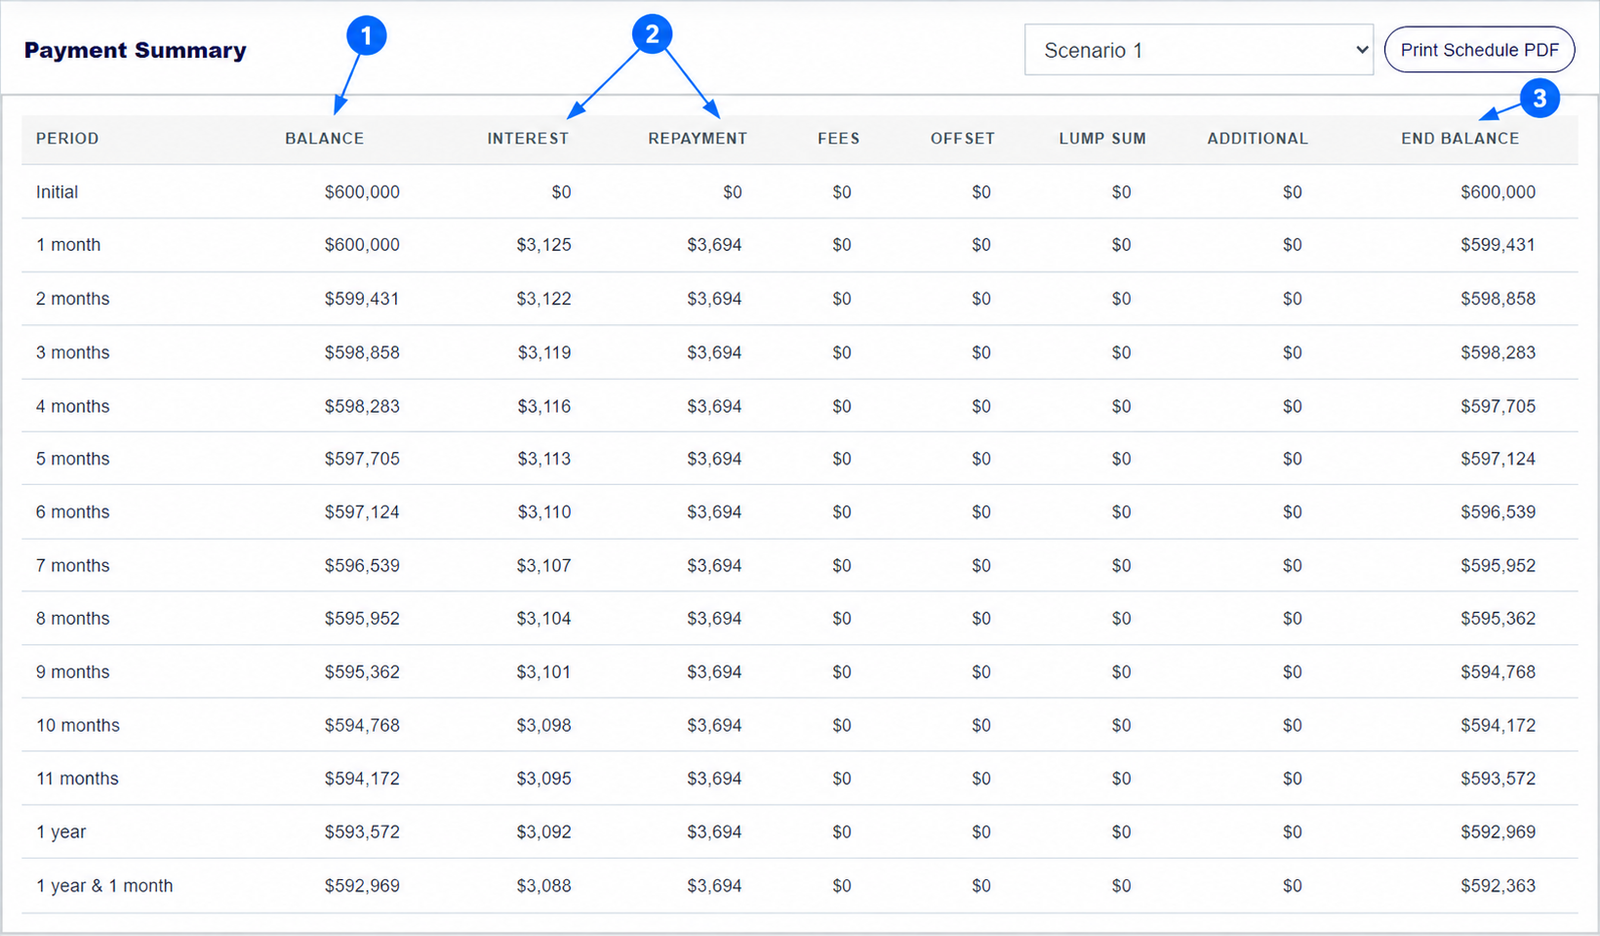Viewport: 1600px width, 936px height.
Task: Select the END BALANCE column header
Action: coord(1460,138)
